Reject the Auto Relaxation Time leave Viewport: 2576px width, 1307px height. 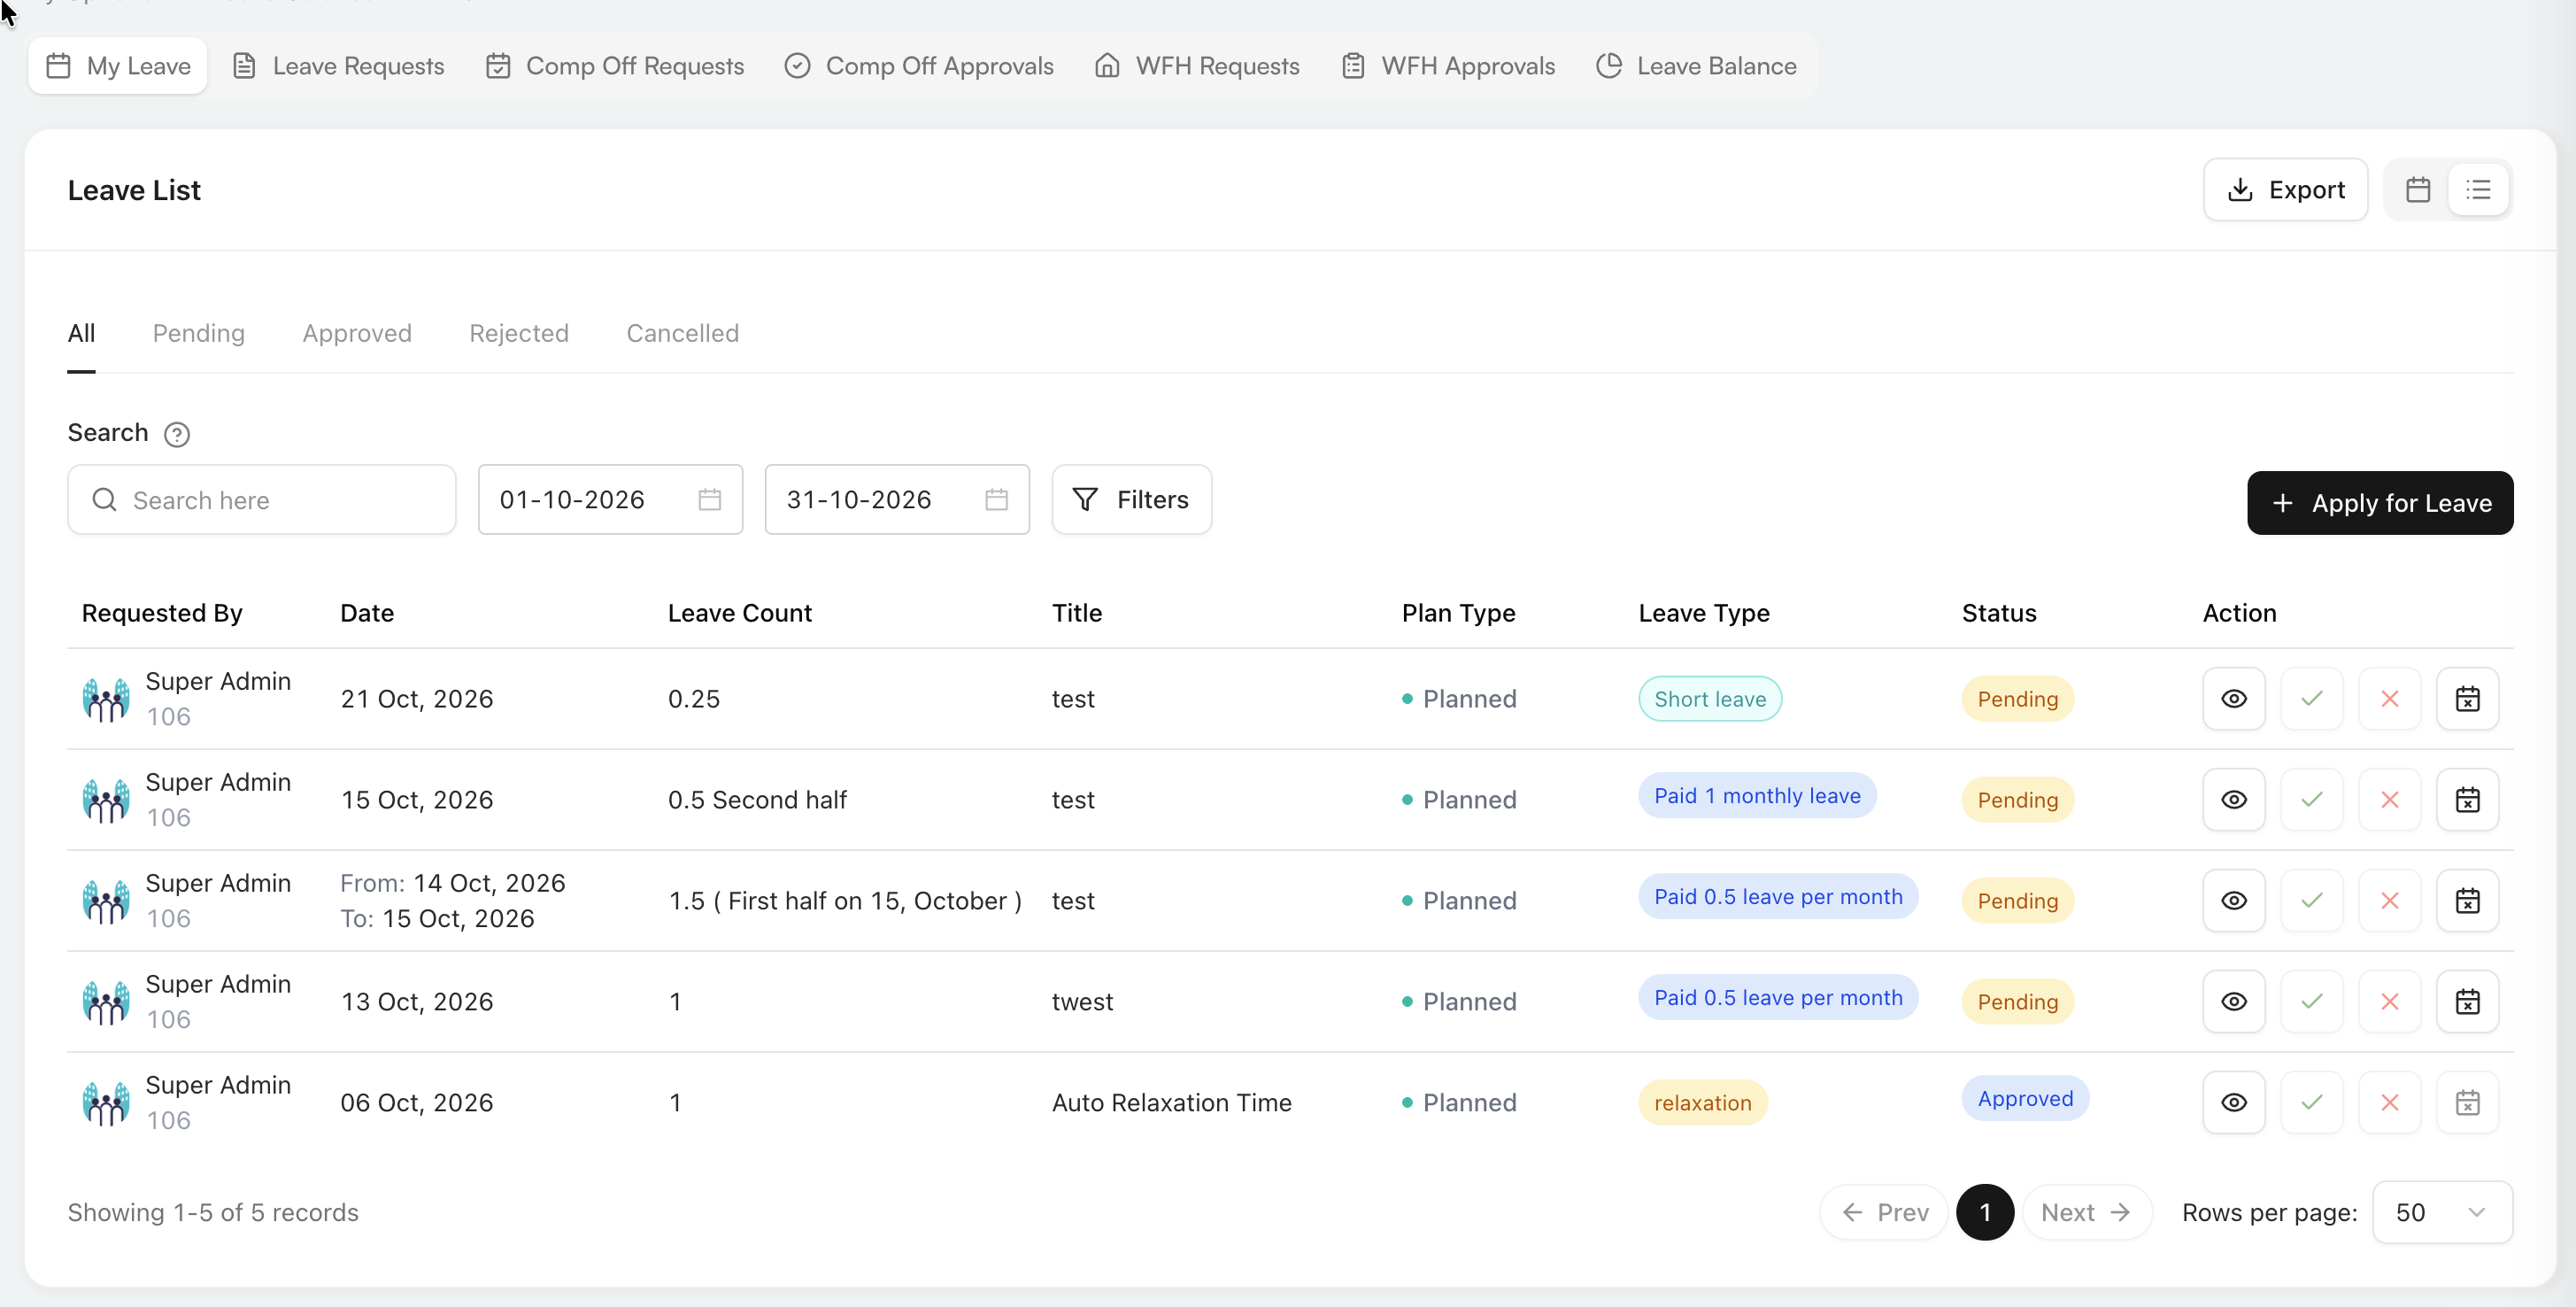(2389, 1102)
